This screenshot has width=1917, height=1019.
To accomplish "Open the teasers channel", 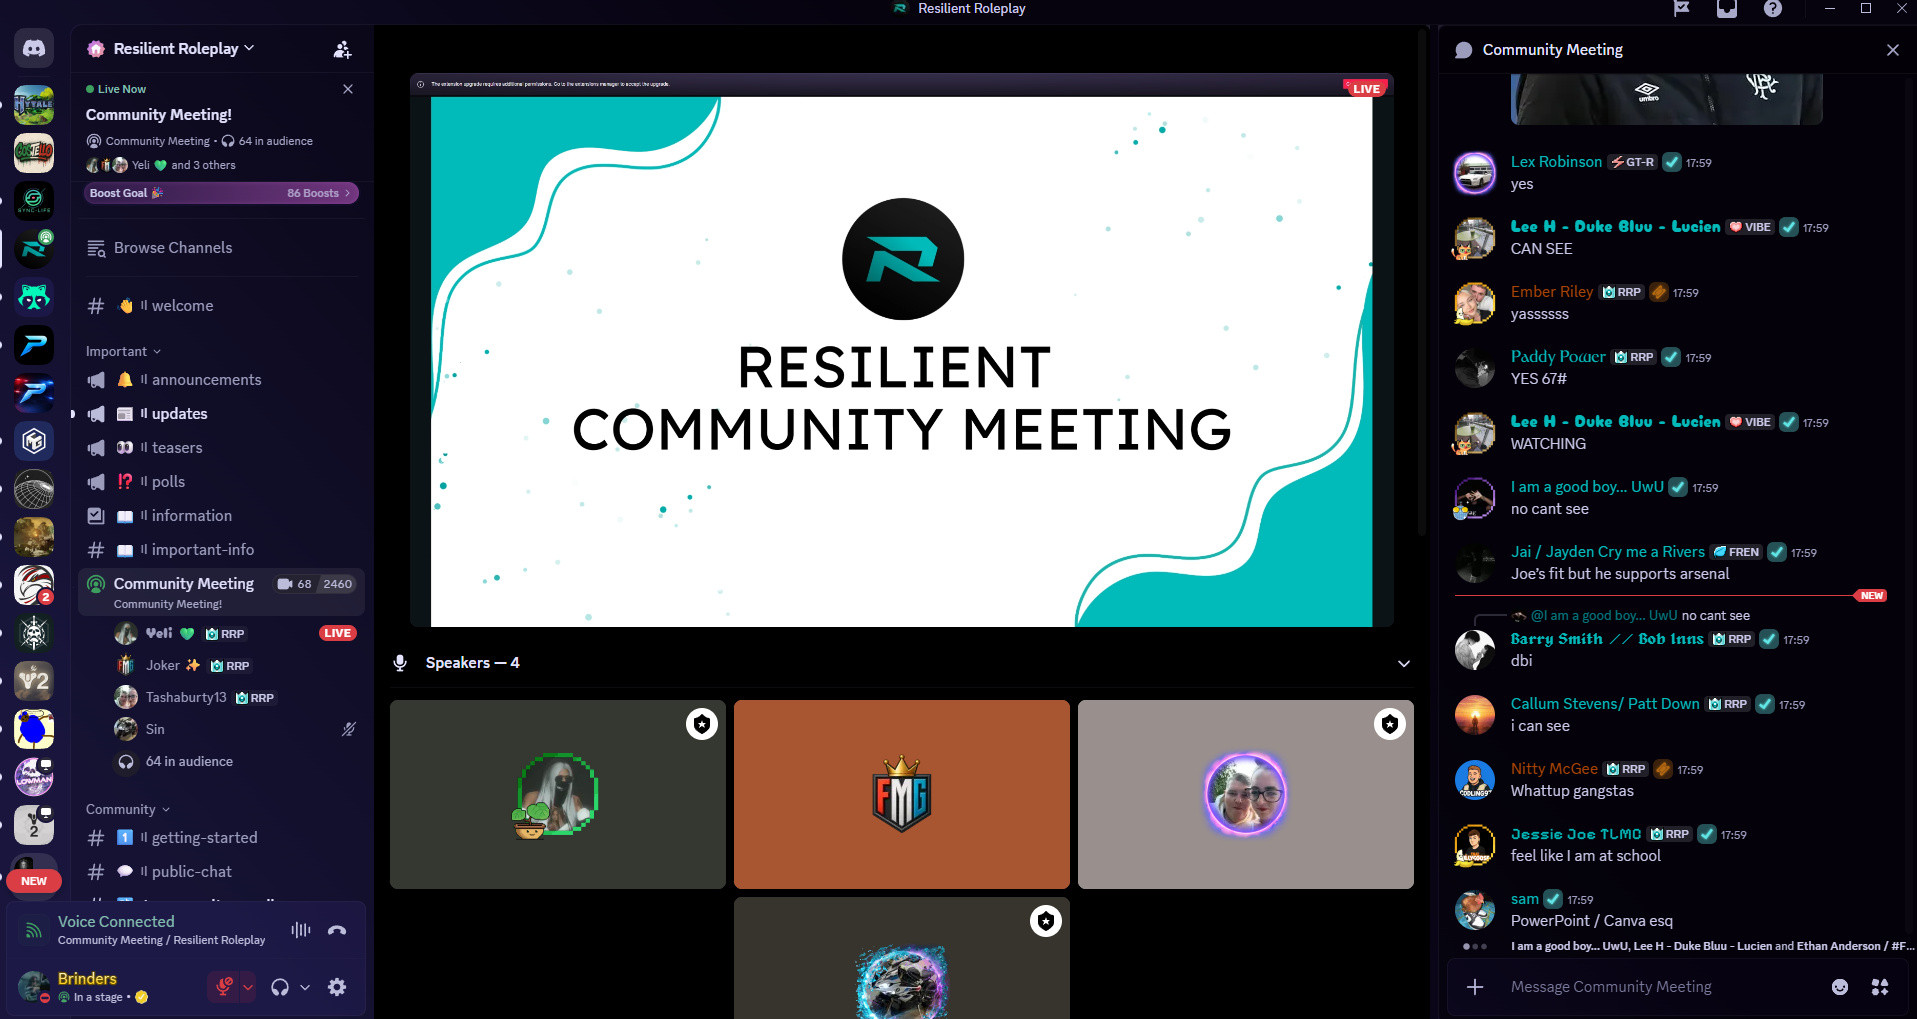I will [x=221, y=448].
